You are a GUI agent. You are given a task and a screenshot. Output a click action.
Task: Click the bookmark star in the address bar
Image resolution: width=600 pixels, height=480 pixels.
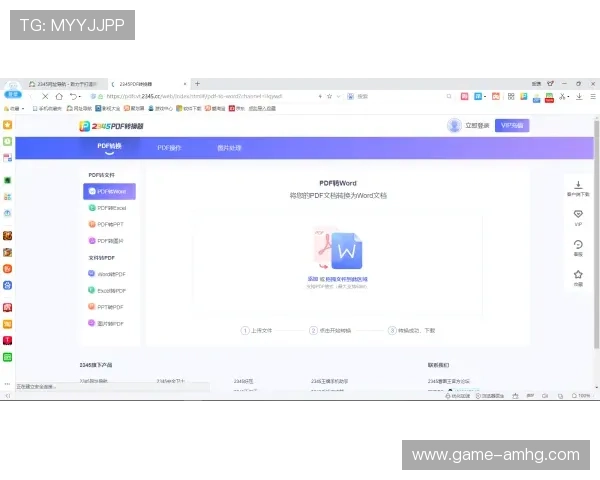(x=329, y=96)
